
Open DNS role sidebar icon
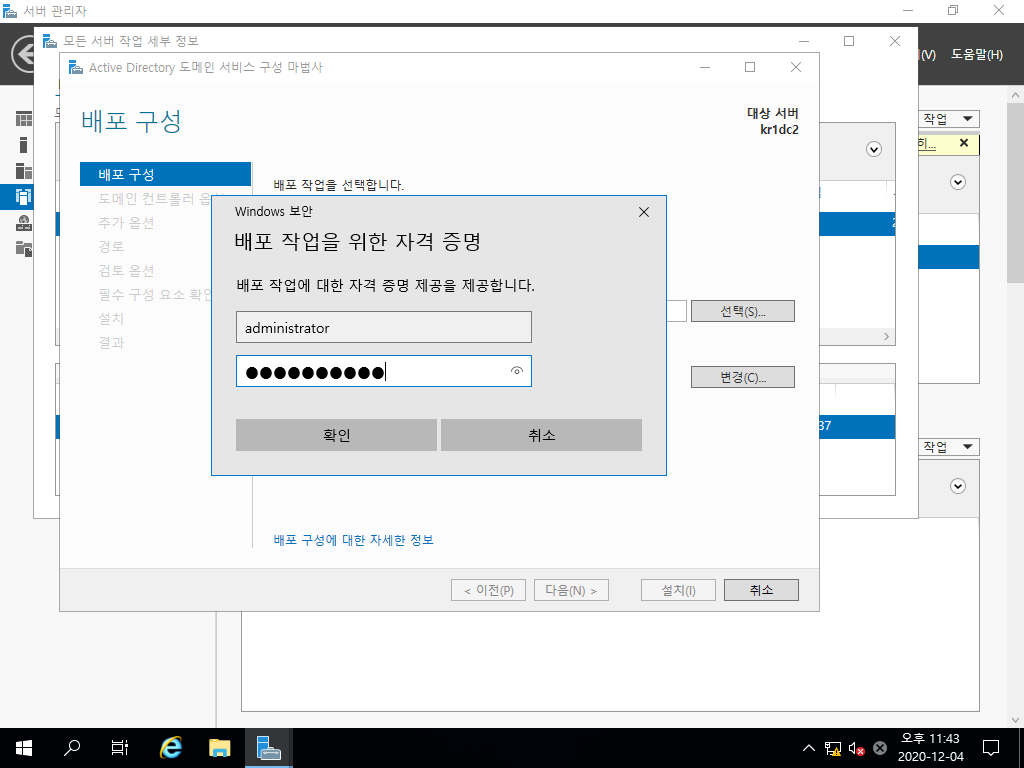pos(24,223)
